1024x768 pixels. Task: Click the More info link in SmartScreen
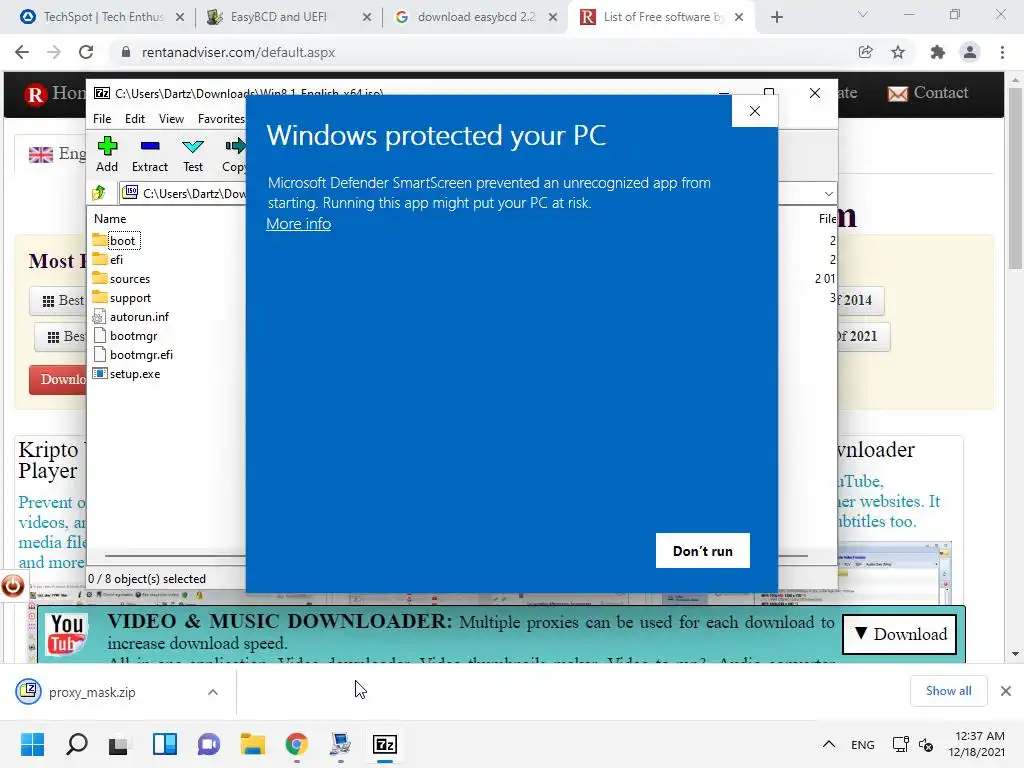click(298, 224)
